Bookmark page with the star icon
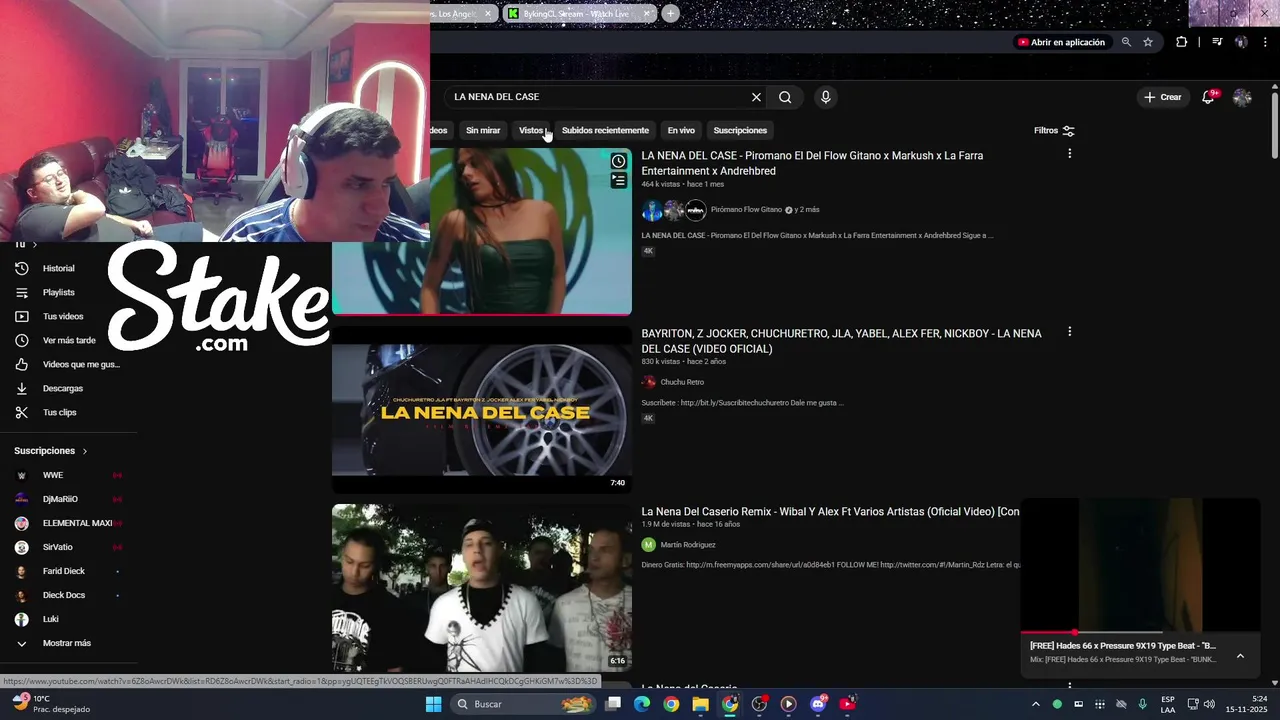Screen dimensions: 1280x720 click(1148, 42)
